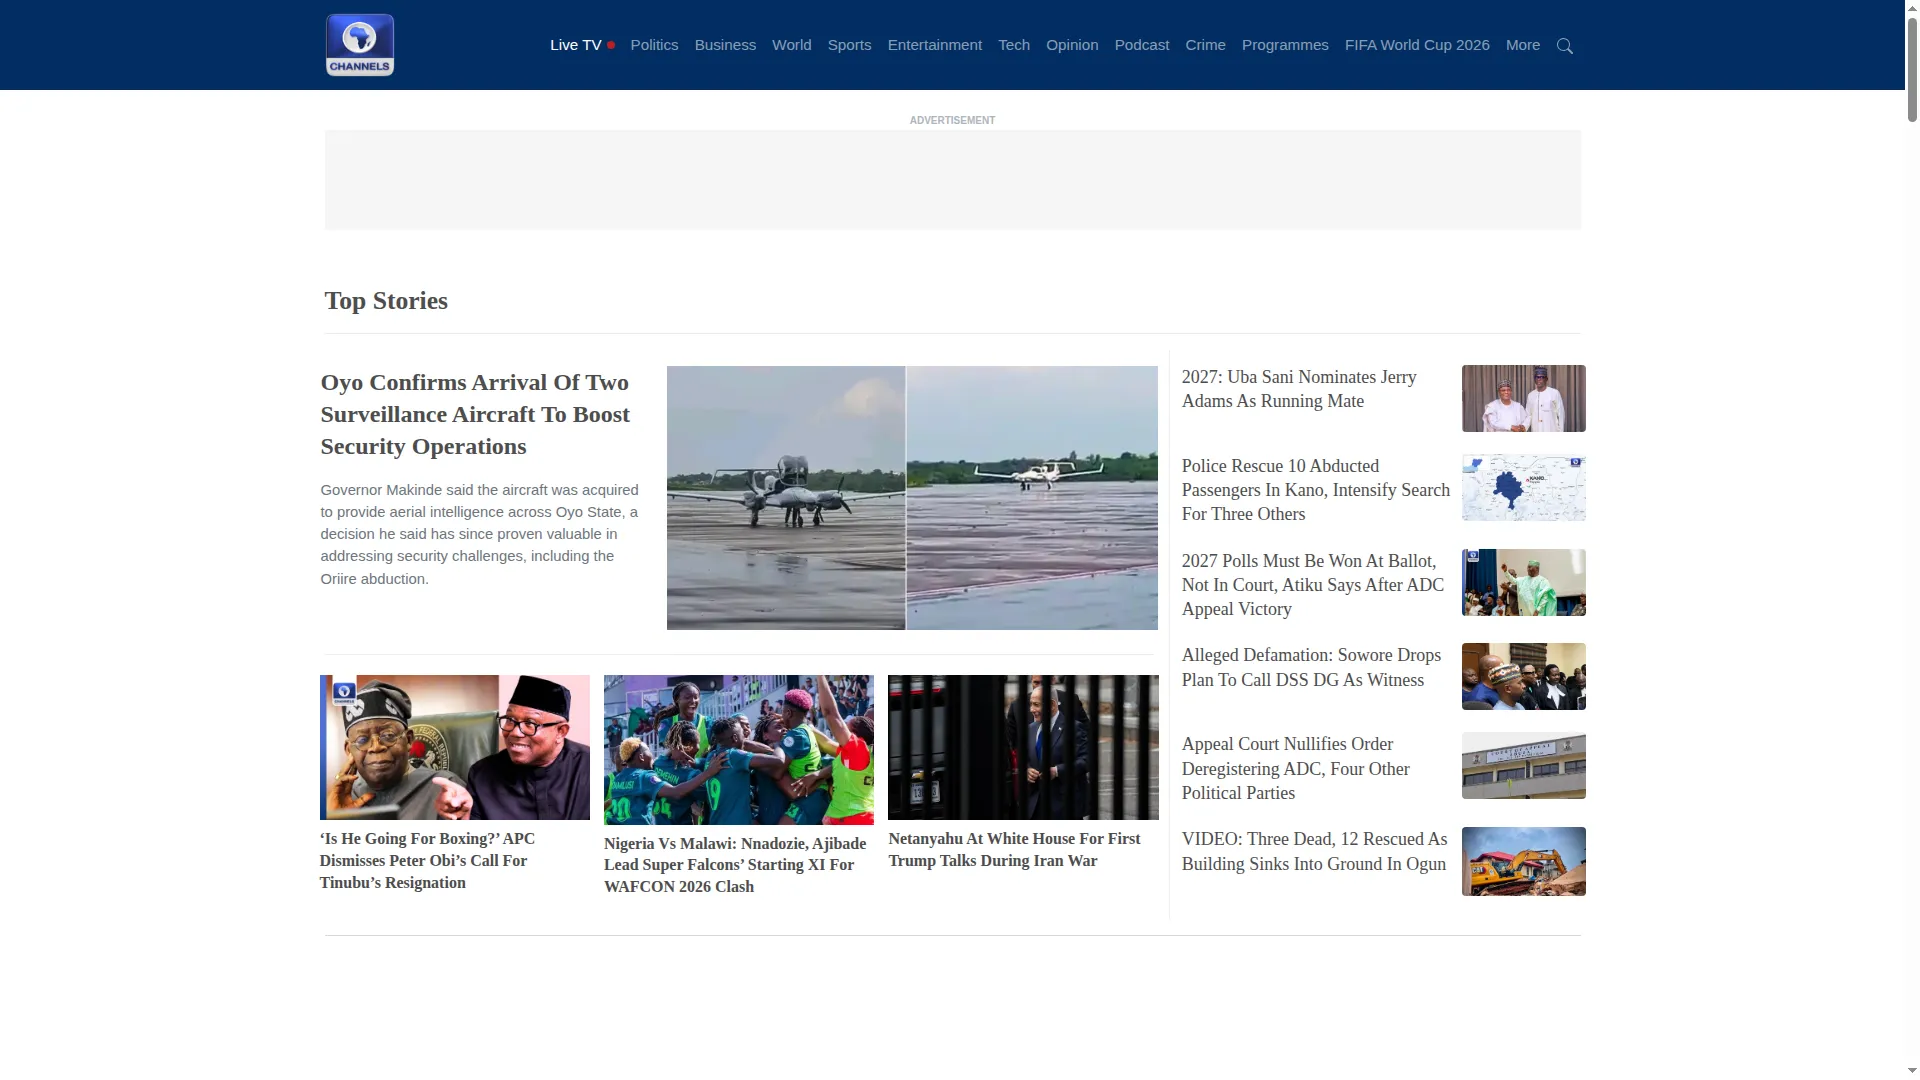Image resolution: width=1920 pixels, height=1080 pixels.
Task: Select World in the navigation bar
Action: tap(791, 45)
